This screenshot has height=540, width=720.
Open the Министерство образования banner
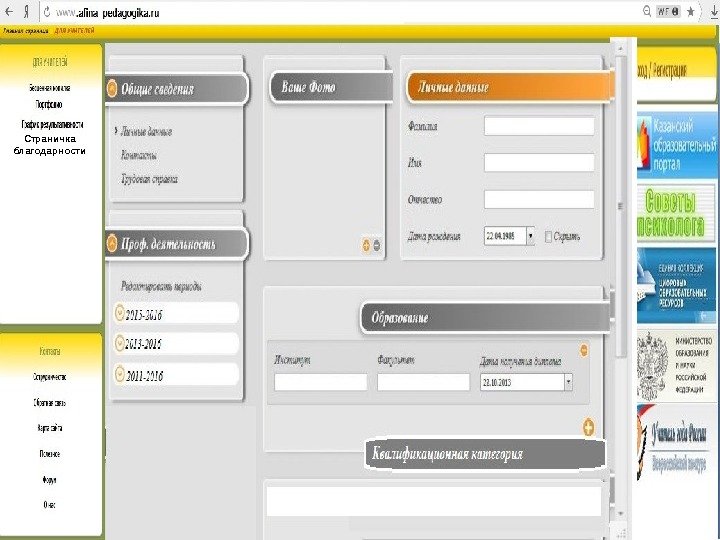pyautogui.click(x=676, y=366)
